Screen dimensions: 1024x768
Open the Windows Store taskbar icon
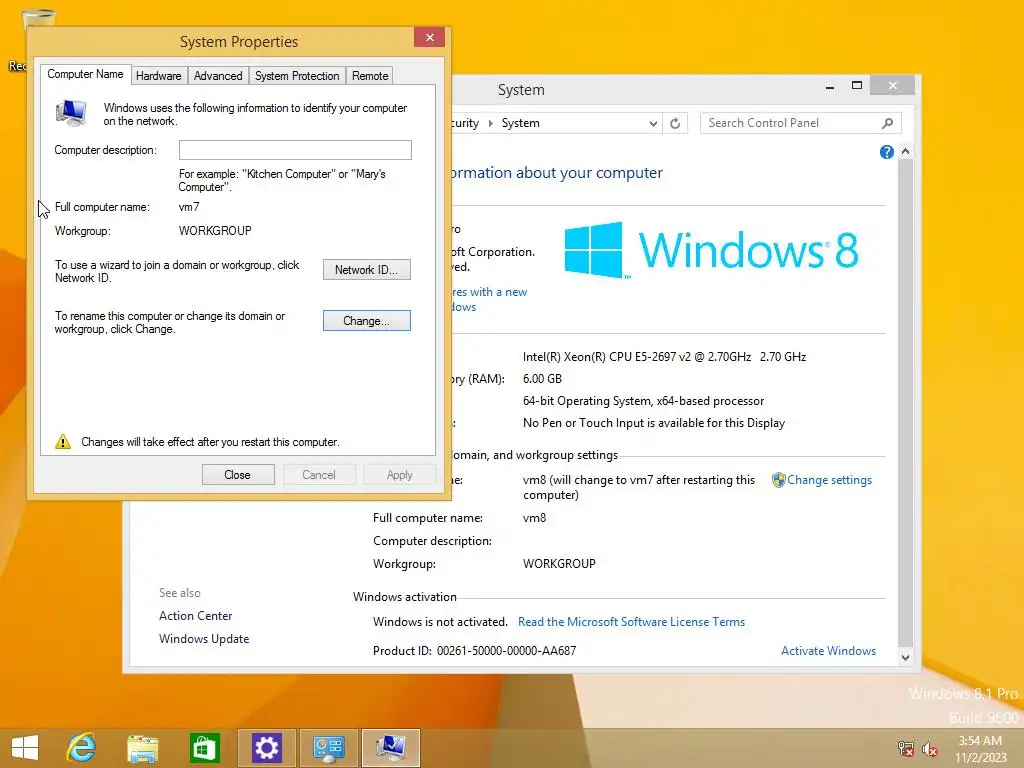[x=204, y=748]
